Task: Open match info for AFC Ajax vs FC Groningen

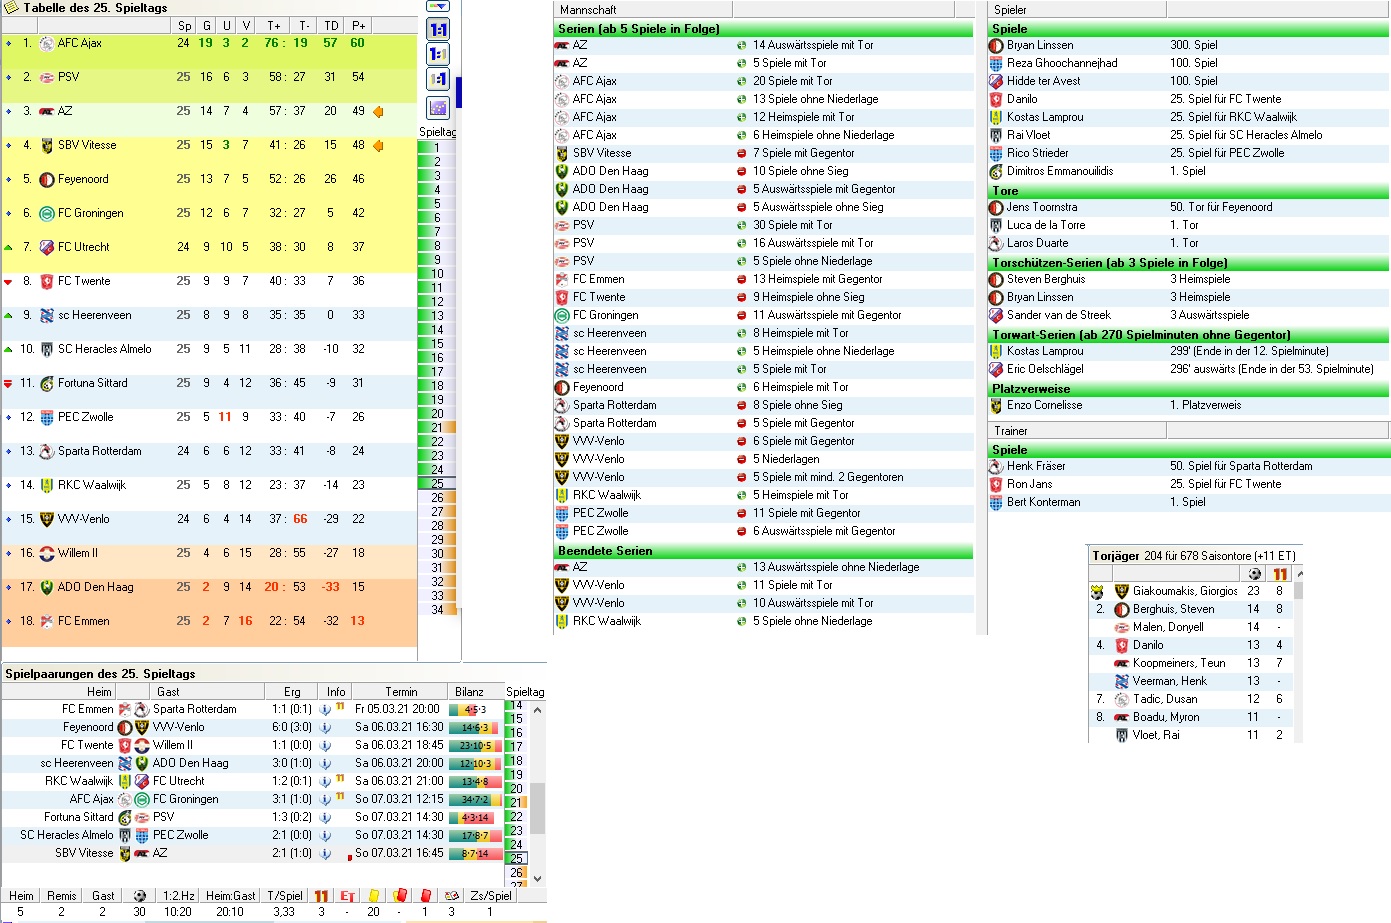Action: 325,799
